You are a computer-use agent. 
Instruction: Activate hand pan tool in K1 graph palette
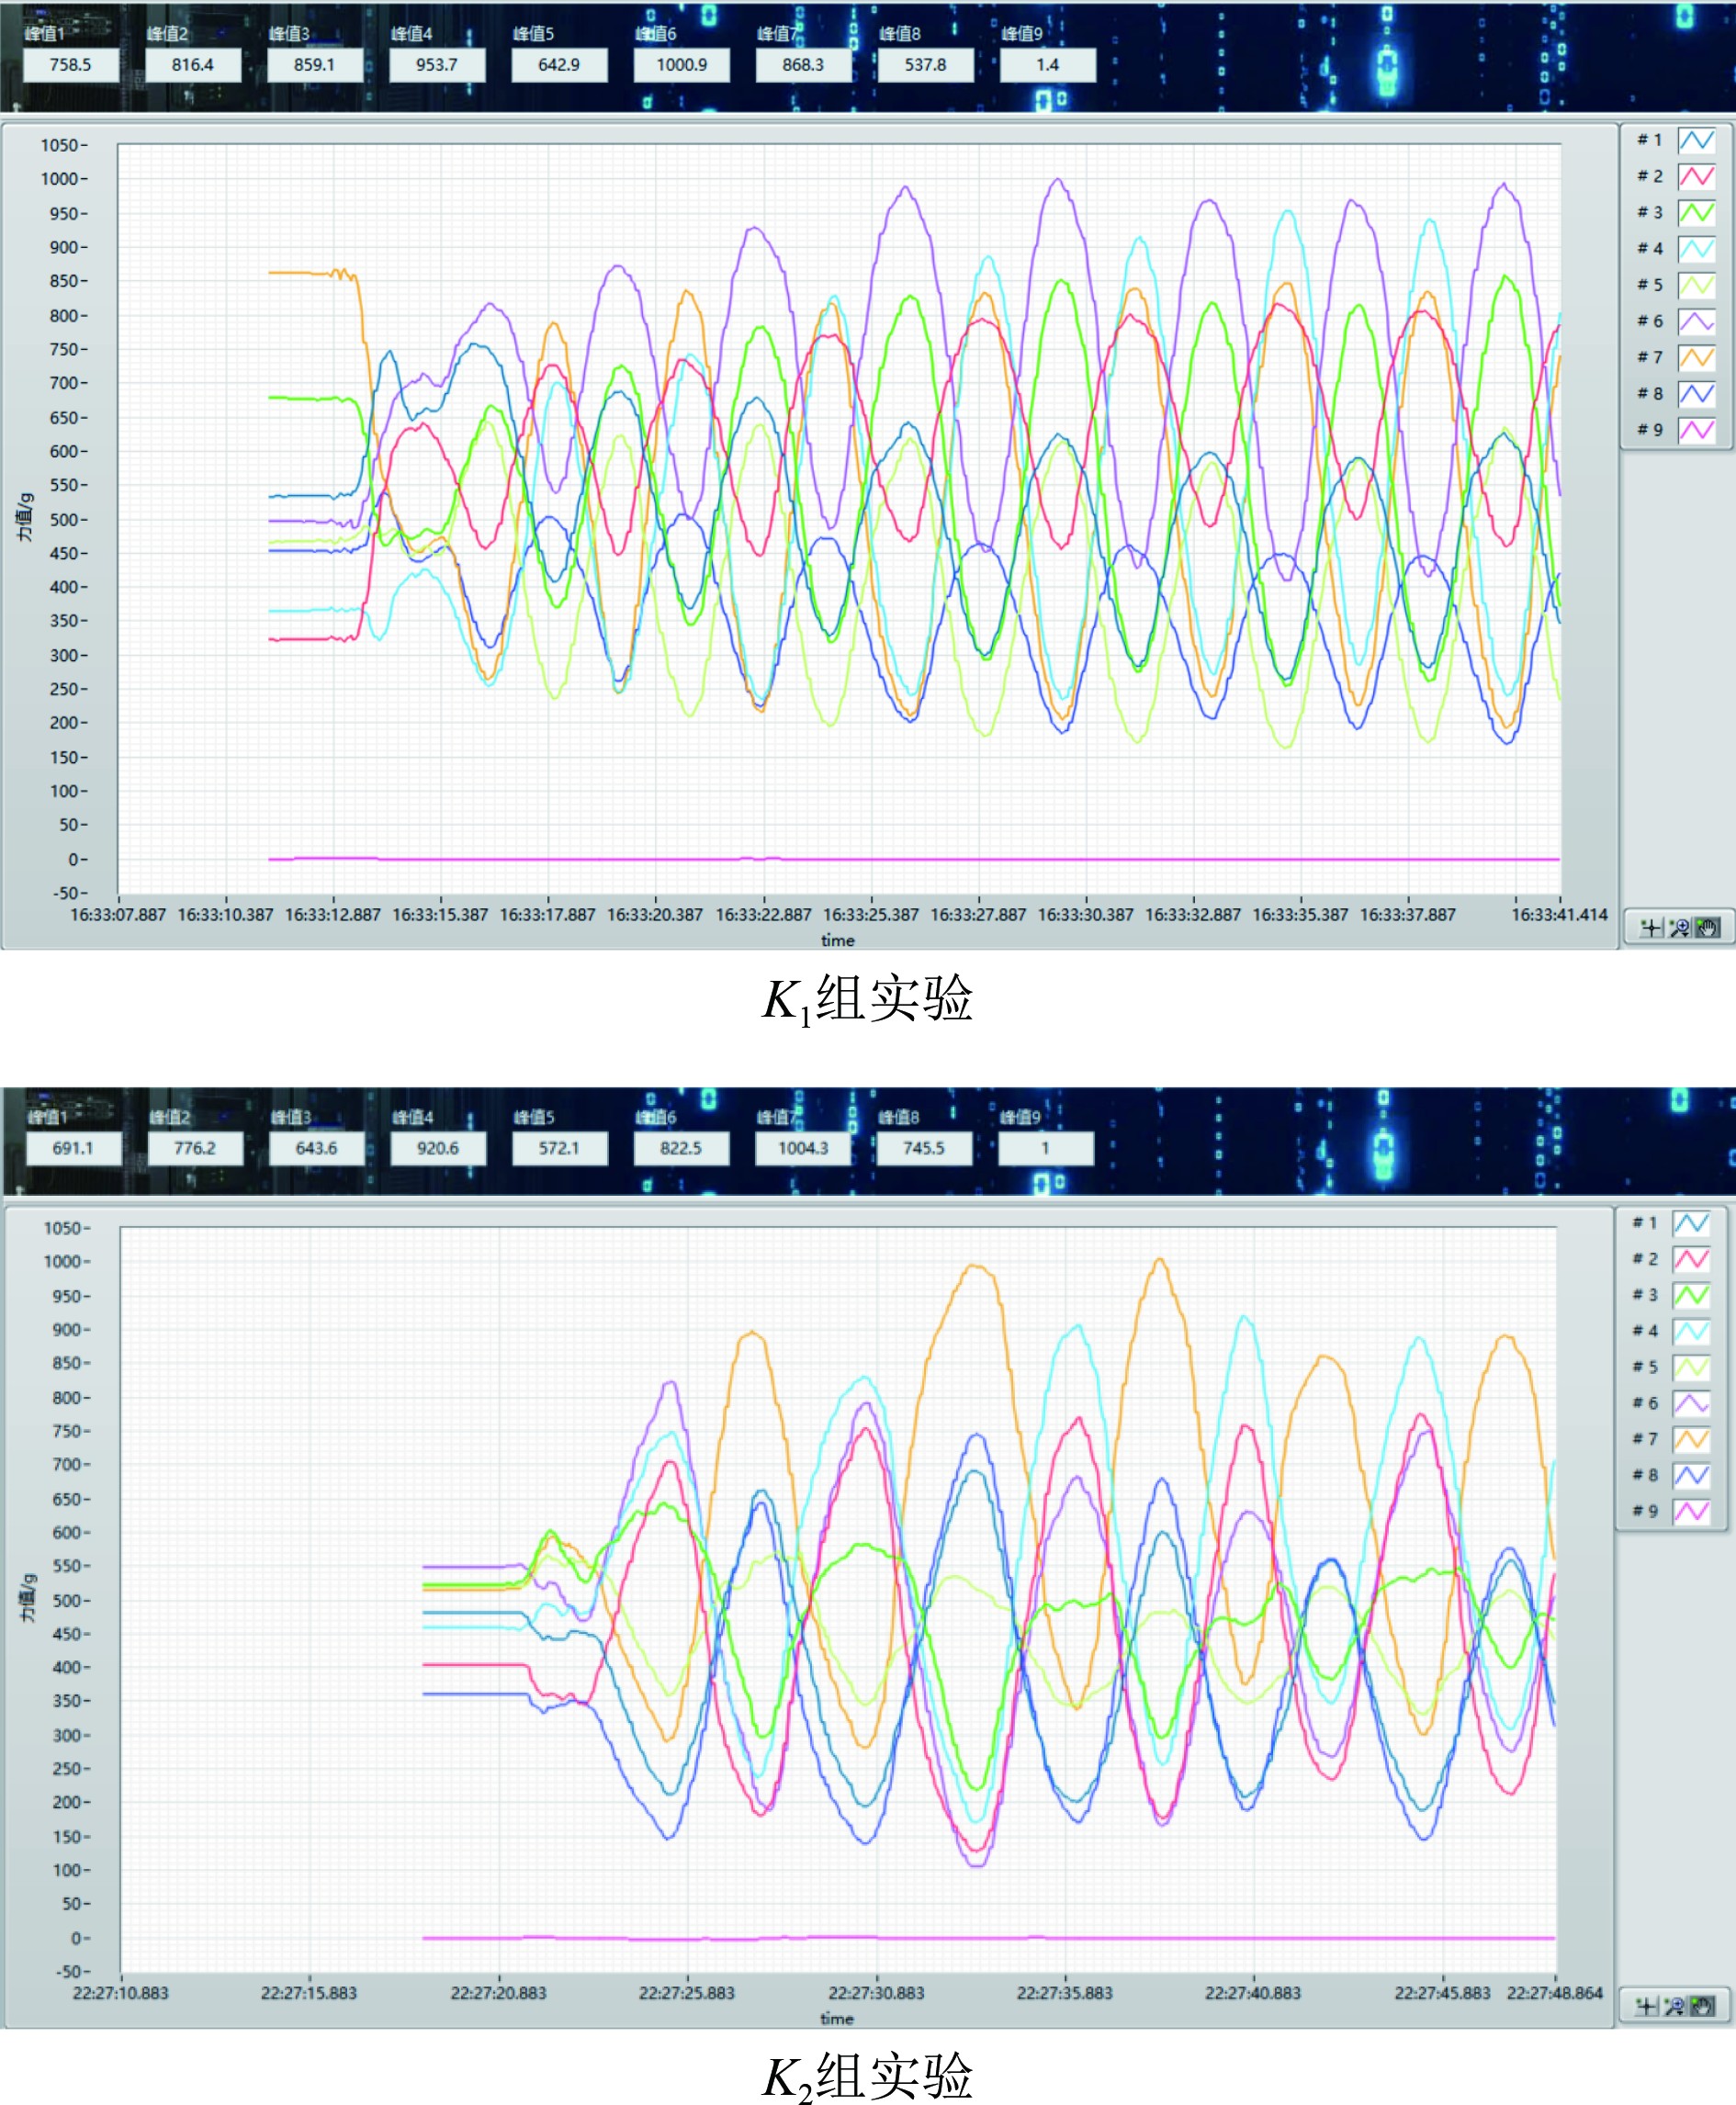[1707, 928]
